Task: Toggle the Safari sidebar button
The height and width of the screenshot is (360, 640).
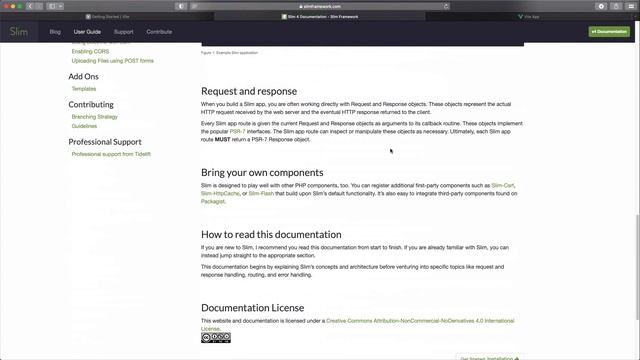Action: point(52,6)
